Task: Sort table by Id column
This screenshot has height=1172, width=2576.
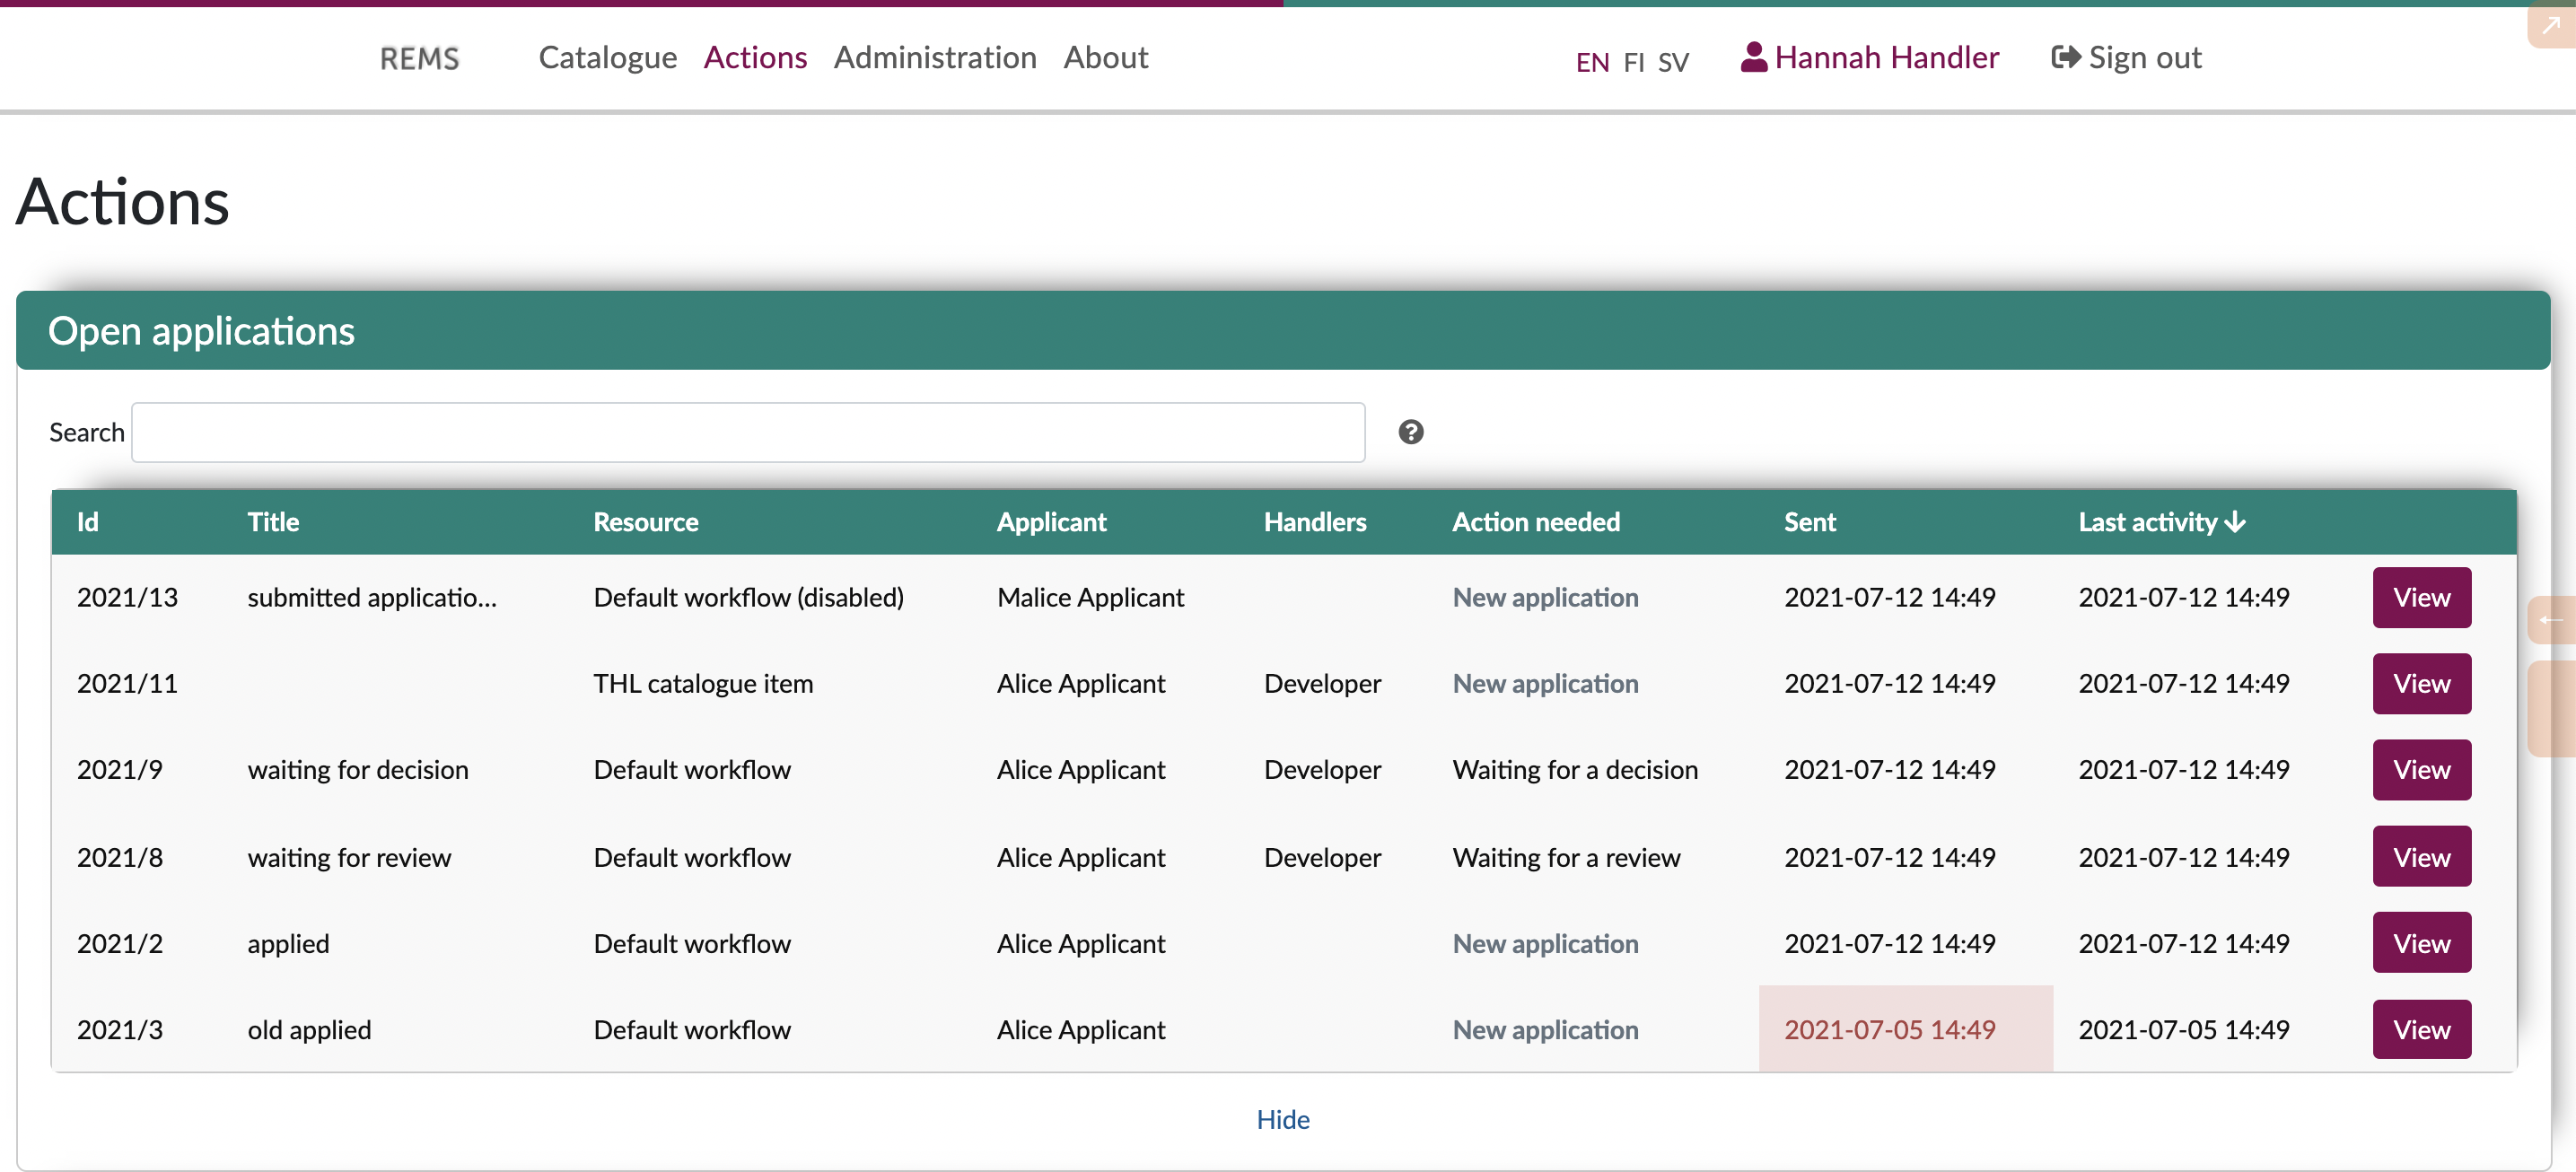Action: [88, 522]
